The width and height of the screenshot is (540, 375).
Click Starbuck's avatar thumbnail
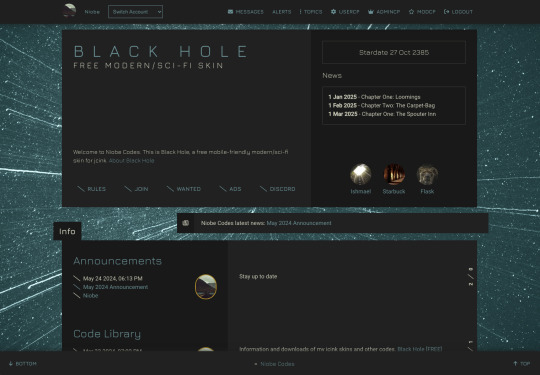[x=394, y=174]
